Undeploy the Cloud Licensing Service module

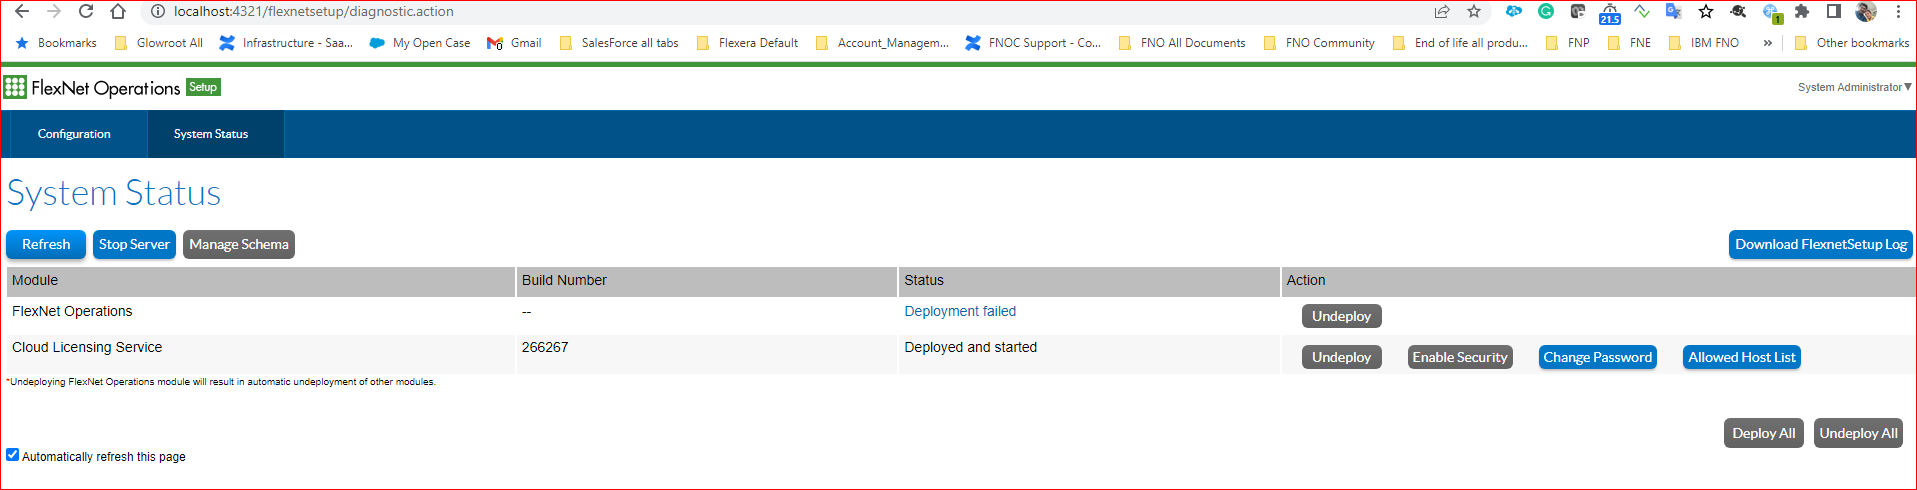click(1341, 357)
